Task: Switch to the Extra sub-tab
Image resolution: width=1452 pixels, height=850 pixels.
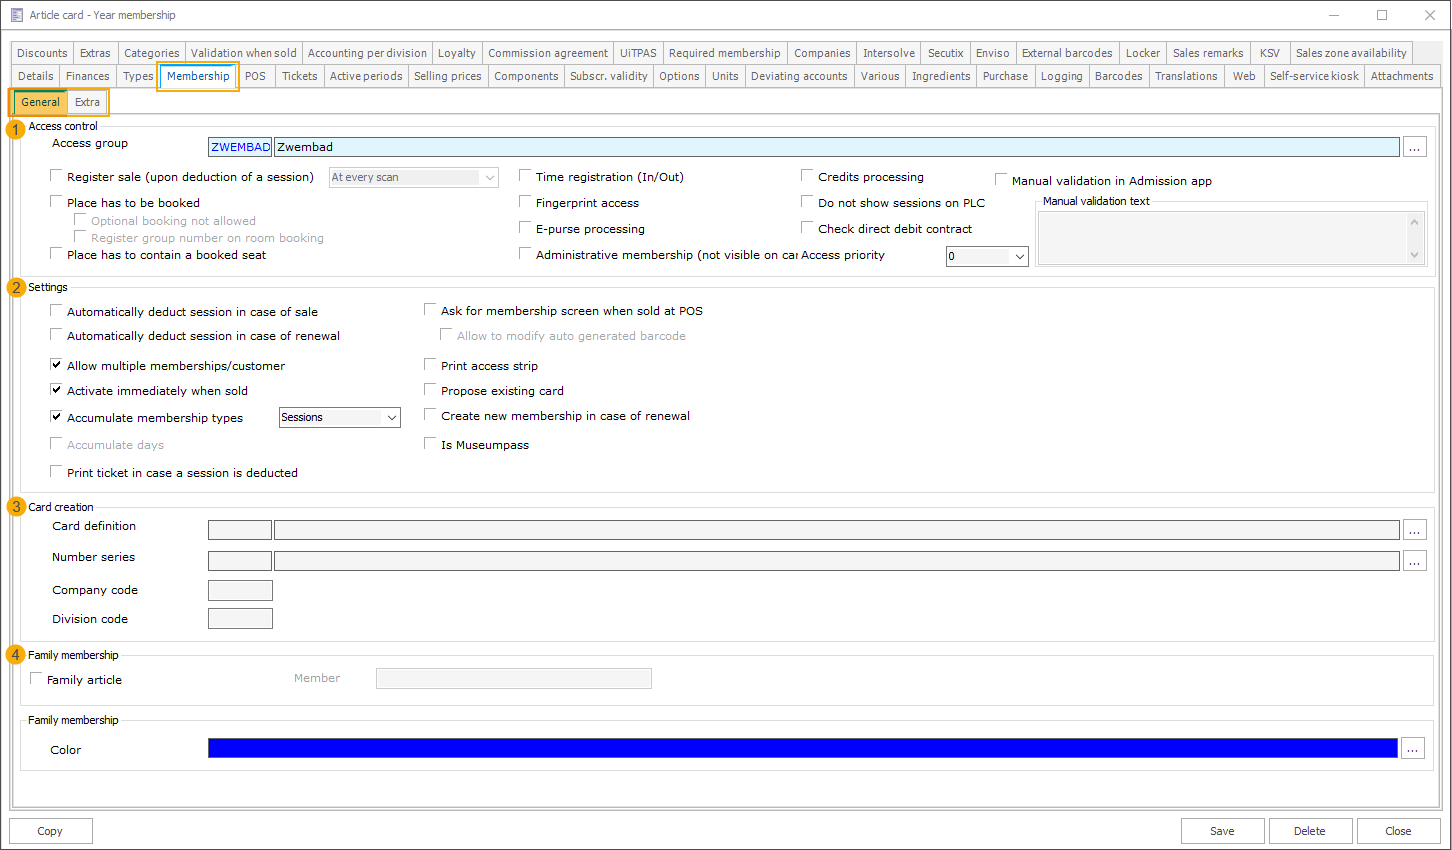Action: pyautogui.click(x=88, y=102)
